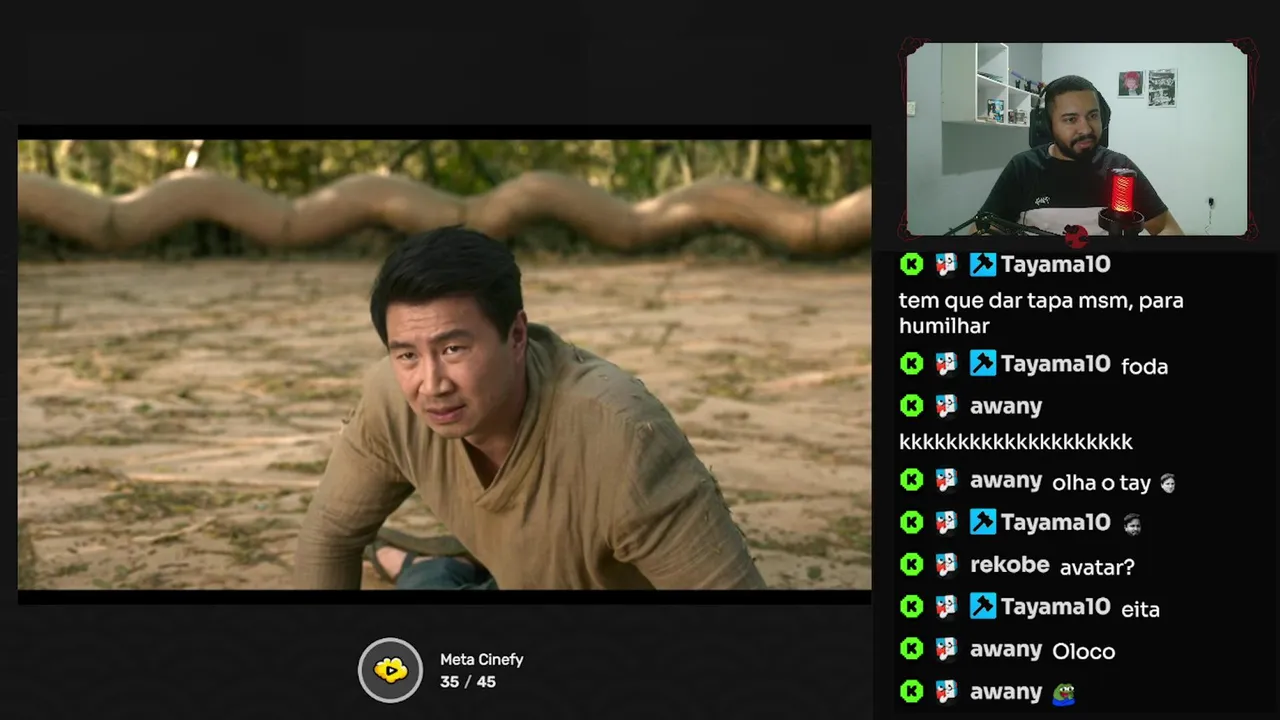Click the Pepe frog emote in awany's last message

(1064, 693)
